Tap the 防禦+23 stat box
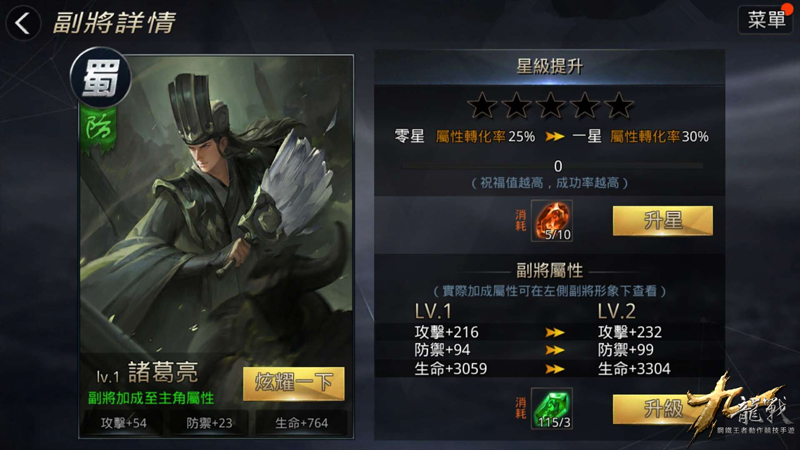The height and width of the screenshot is (450, 800). [x=209, y=423]
